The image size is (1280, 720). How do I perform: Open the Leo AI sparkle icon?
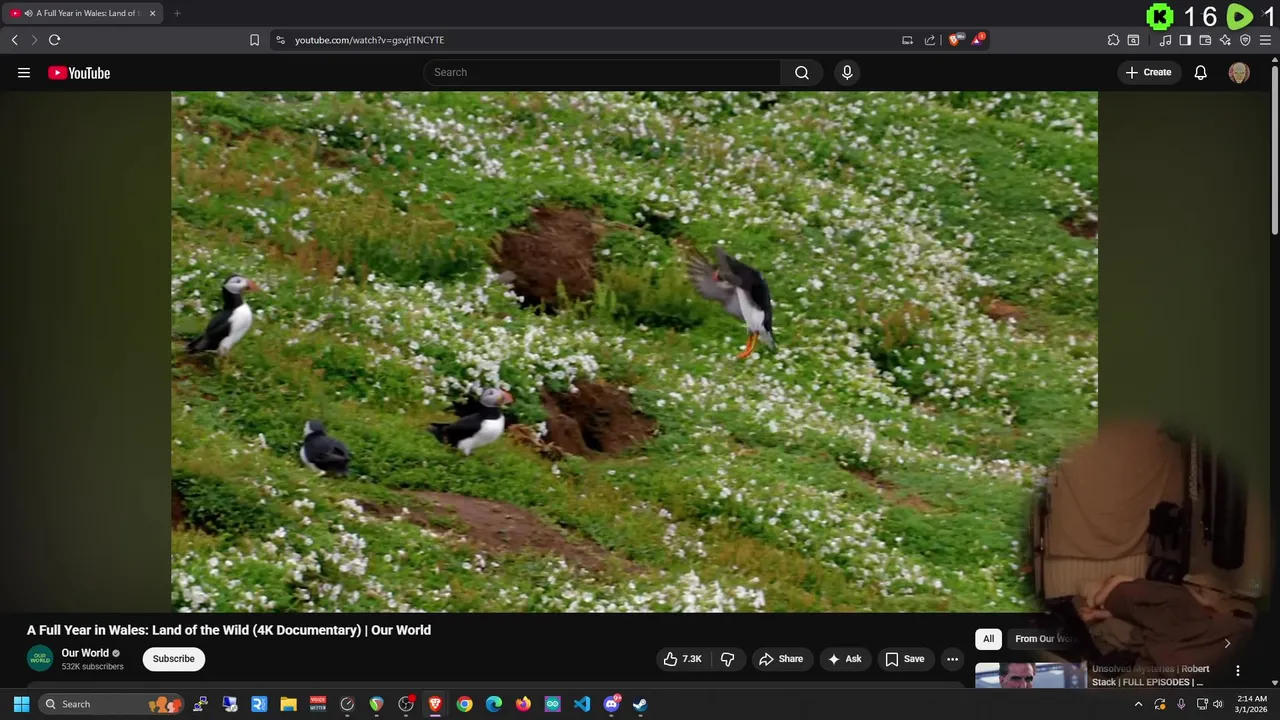(1225, 40)
